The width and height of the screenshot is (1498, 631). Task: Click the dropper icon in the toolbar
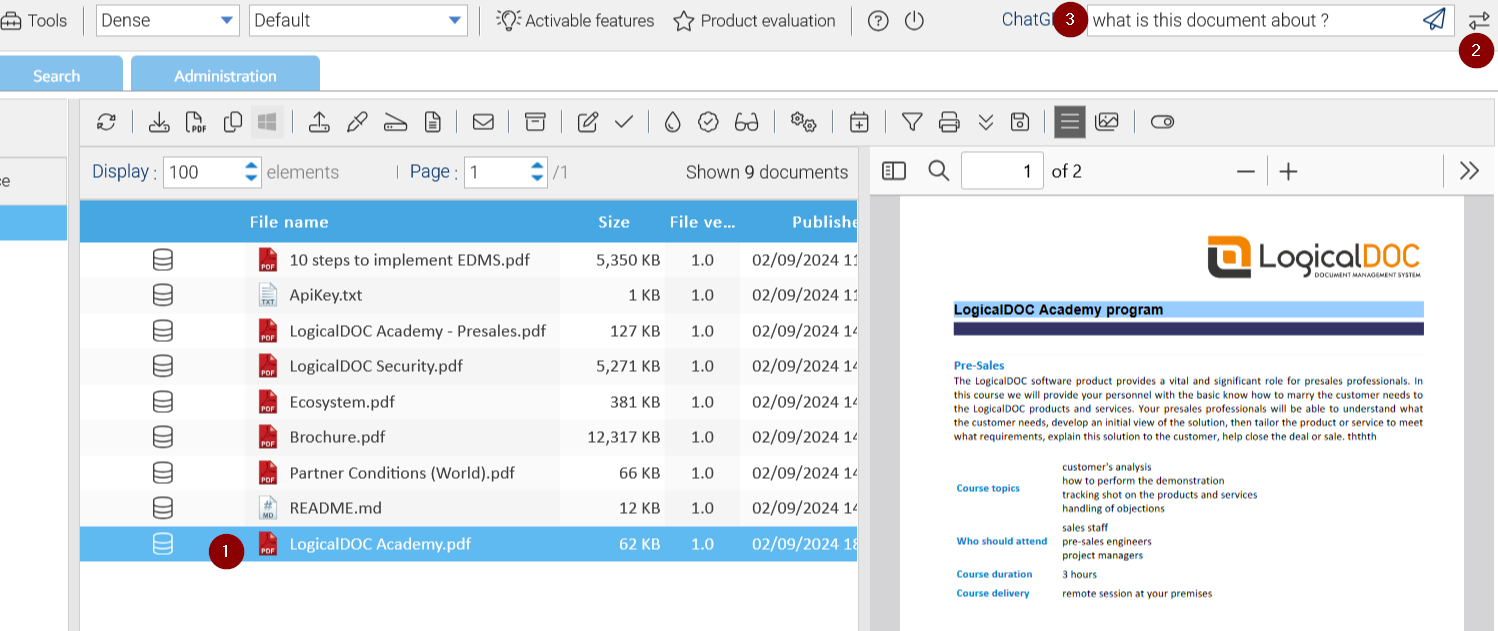tap(357, 122)
